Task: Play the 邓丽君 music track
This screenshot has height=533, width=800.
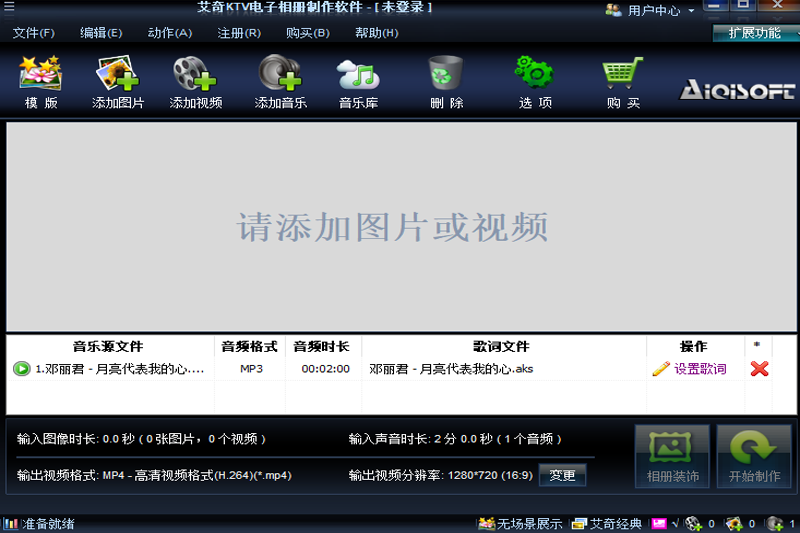Action: [21, 369]
